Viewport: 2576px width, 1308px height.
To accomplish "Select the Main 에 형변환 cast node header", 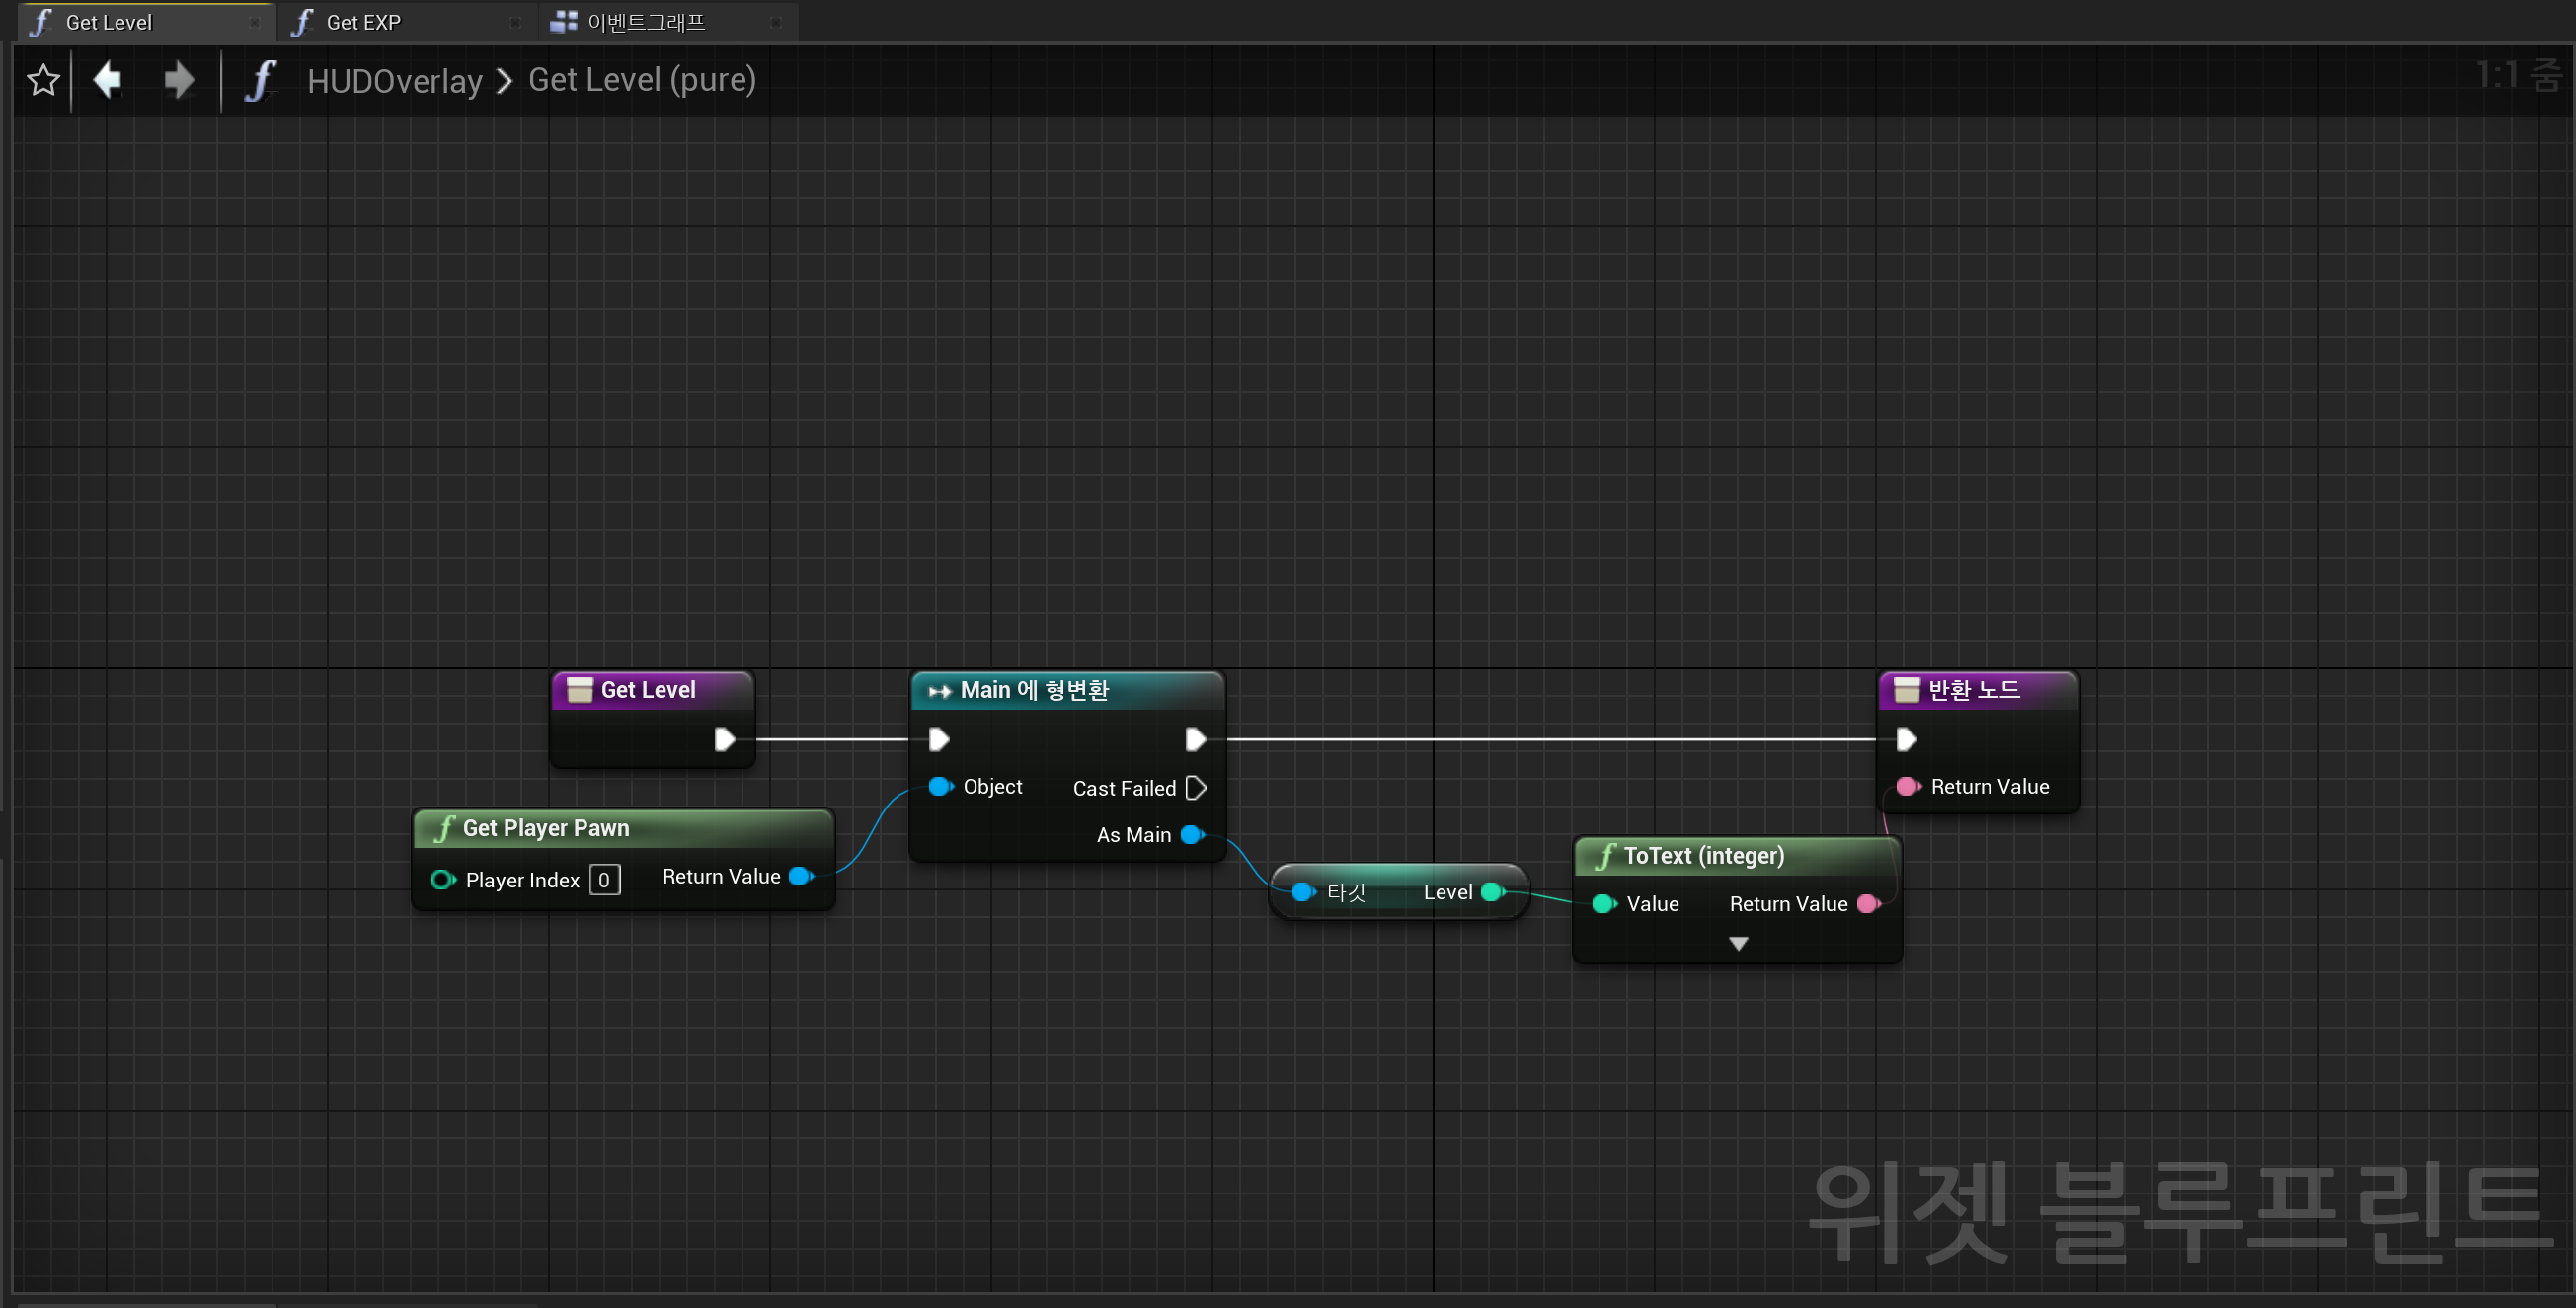I will (x=1067, y=690).
